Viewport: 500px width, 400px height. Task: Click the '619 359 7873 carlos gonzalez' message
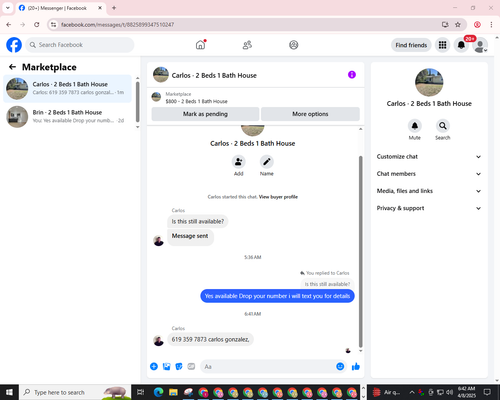point(210,339)
